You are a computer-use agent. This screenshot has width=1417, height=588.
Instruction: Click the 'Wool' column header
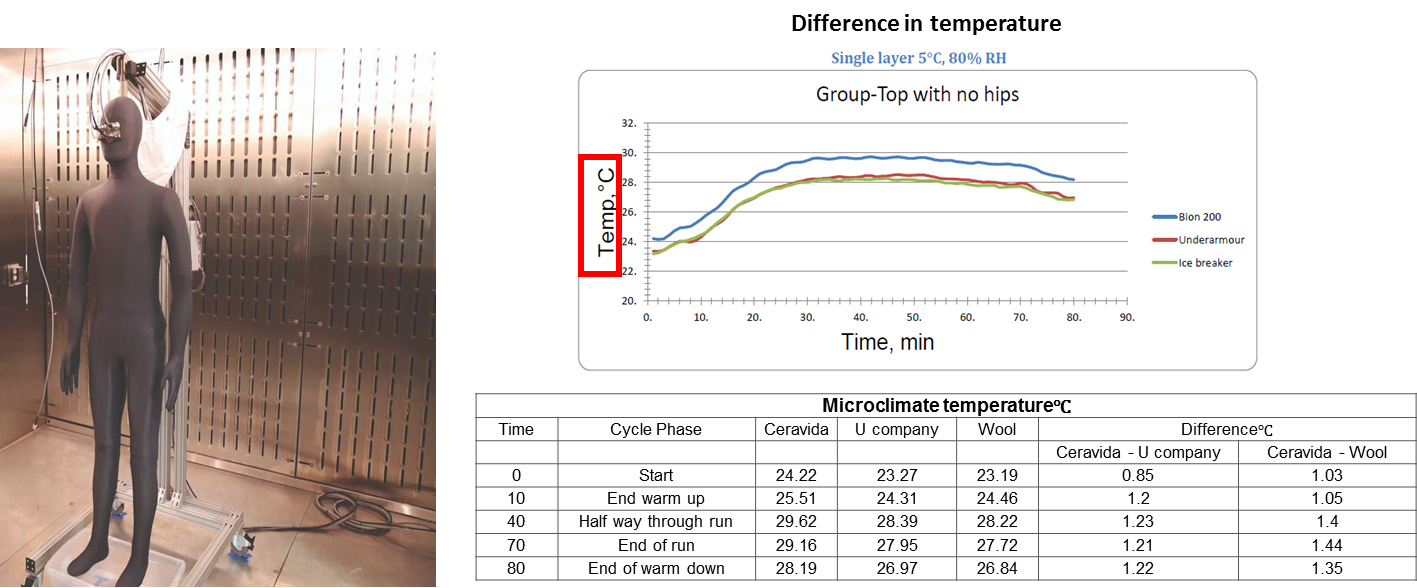tap(997, 429)
